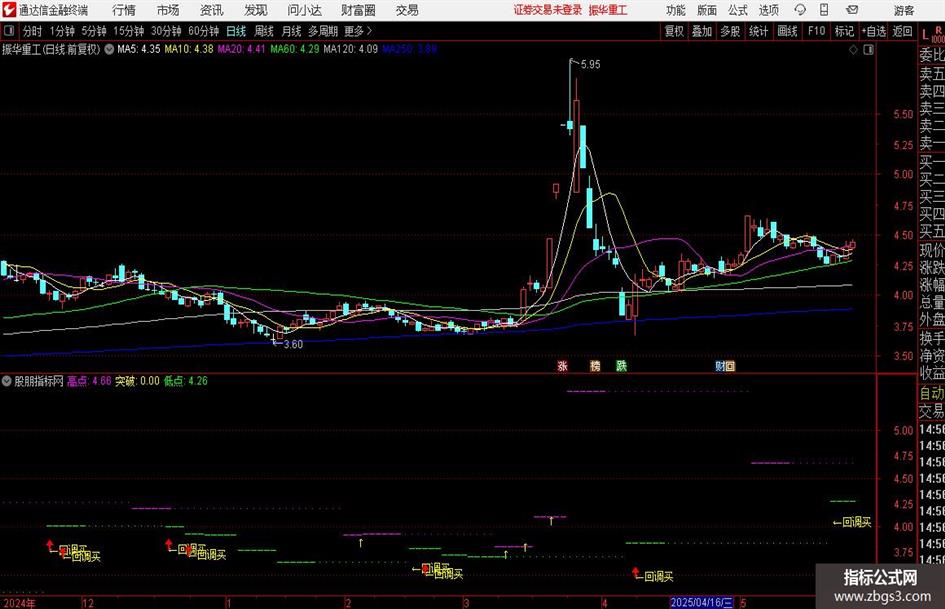Open the 交易 menu
This screenshot has width=945, height=609.
click(x=407, y=10)
